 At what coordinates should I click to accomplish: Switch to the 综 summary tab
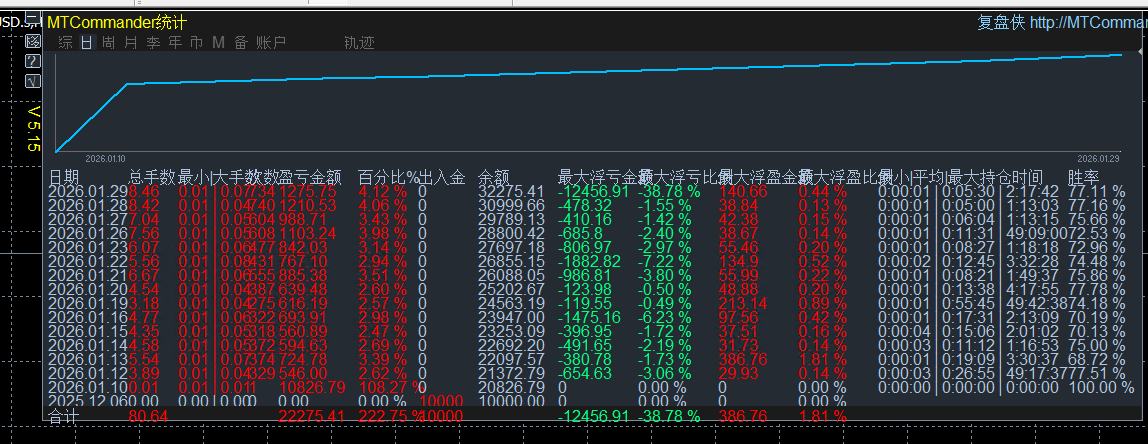[x=65, y=43]
